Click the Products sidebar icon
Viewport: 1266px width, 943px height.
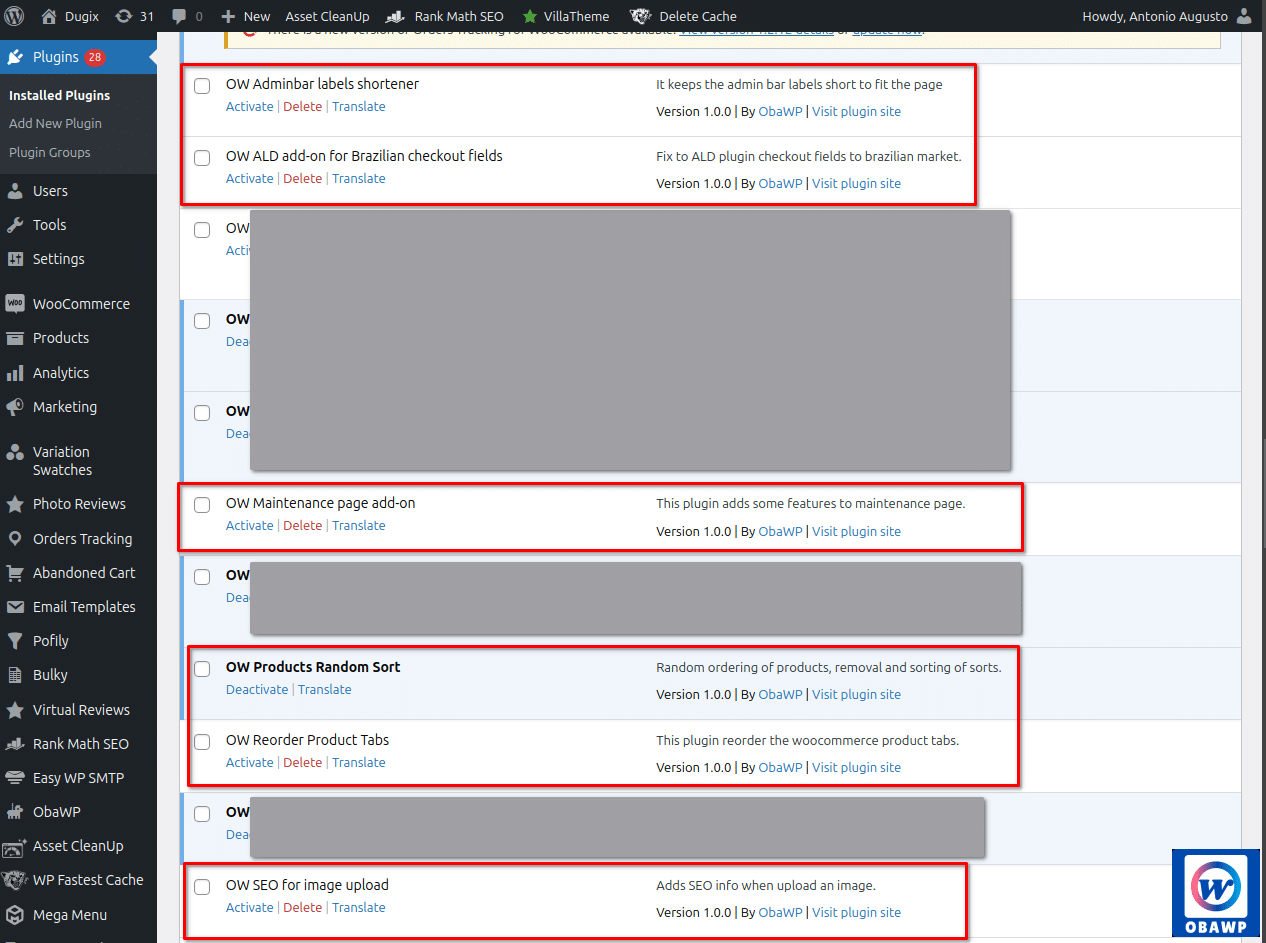tap(15, 338)
